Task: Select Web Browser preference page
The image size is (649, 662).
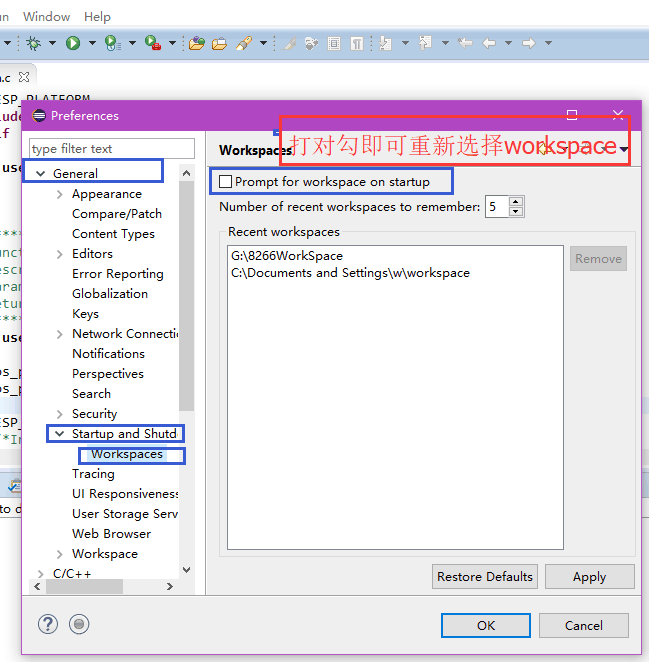Action: pyautogui.click(x=111, y=534)
